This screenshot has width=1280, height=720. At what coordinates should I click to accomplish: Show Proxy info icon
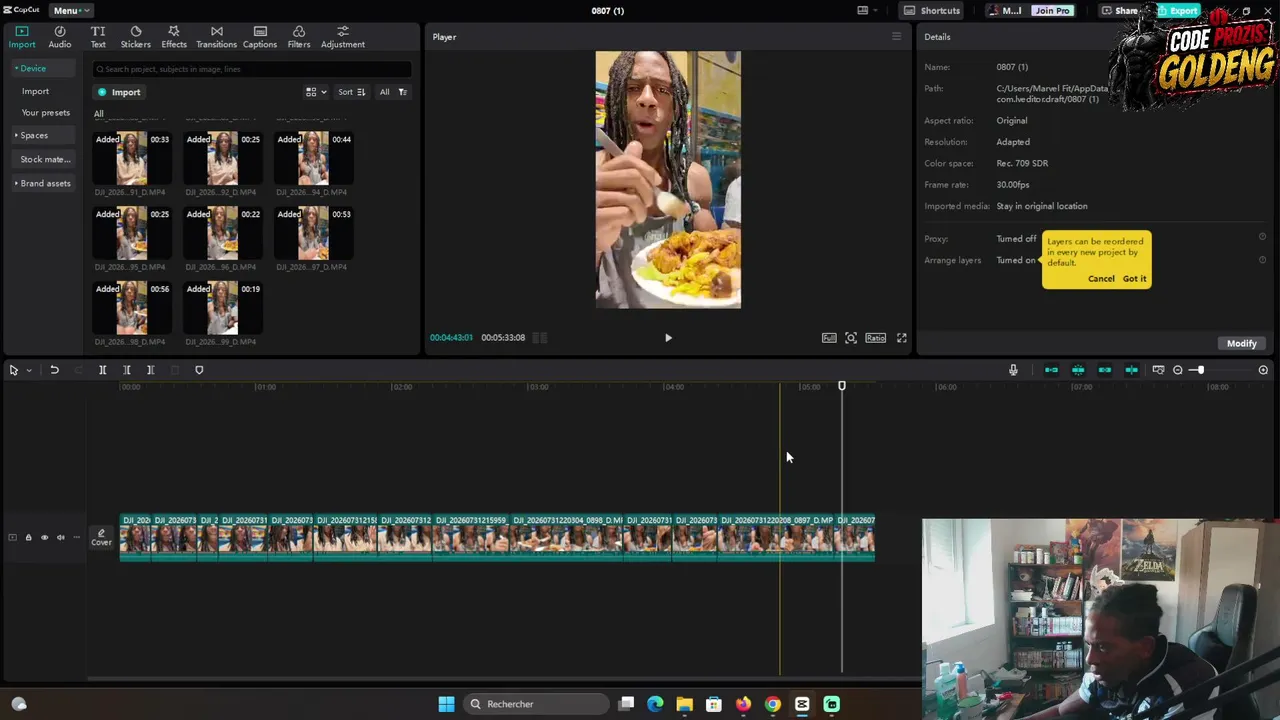click(x=1262, y=237)
